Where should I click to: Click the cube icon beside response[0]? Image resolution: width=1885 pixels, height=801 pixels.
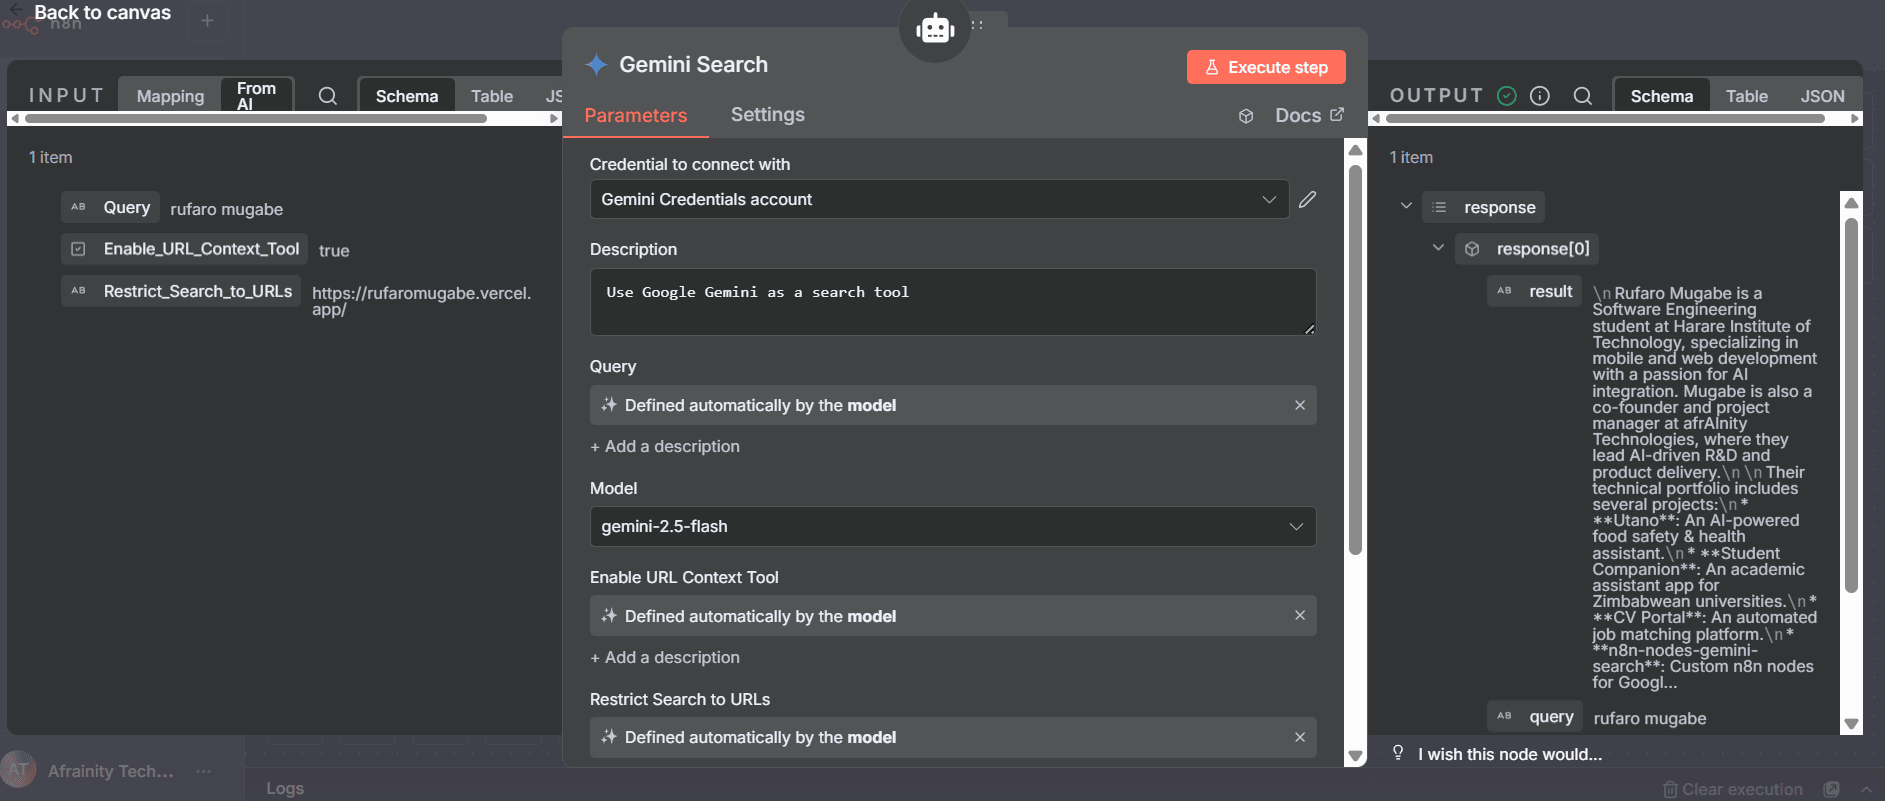[x=1472, y=249]
